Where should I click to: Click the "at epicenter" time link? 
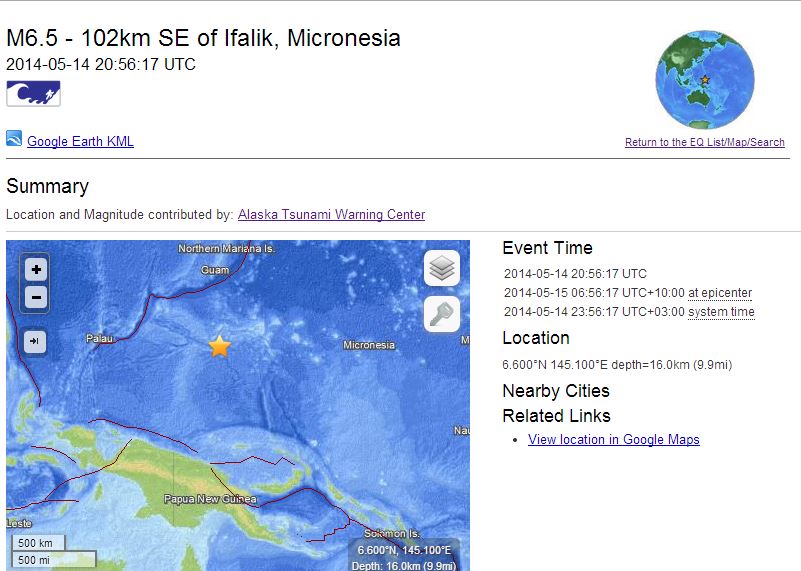click(720, 293)
